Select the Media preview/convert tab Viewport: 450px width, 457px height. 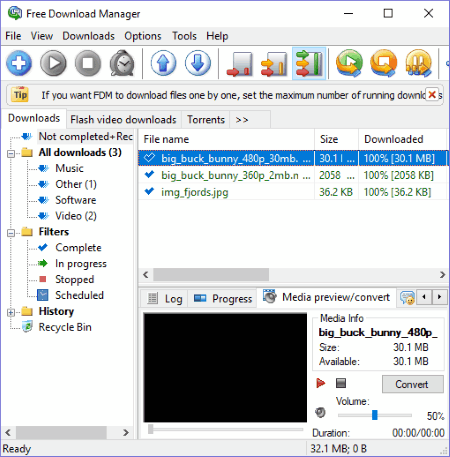326,297
